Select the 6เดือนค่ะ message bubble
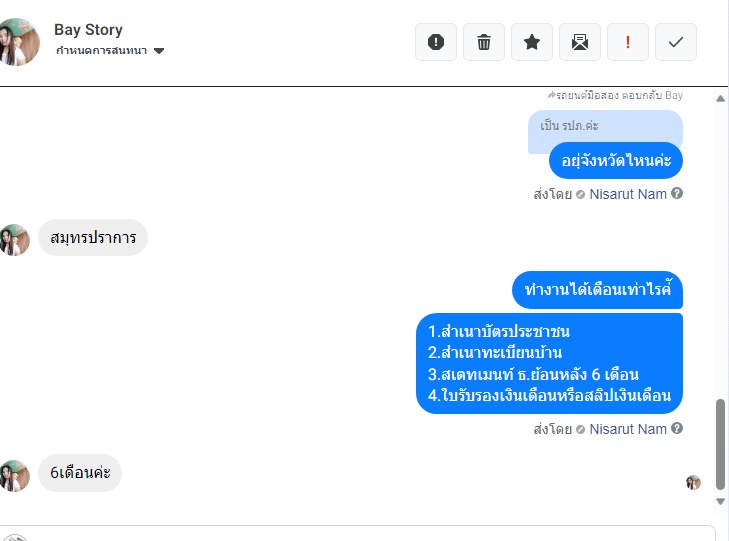 80,473
